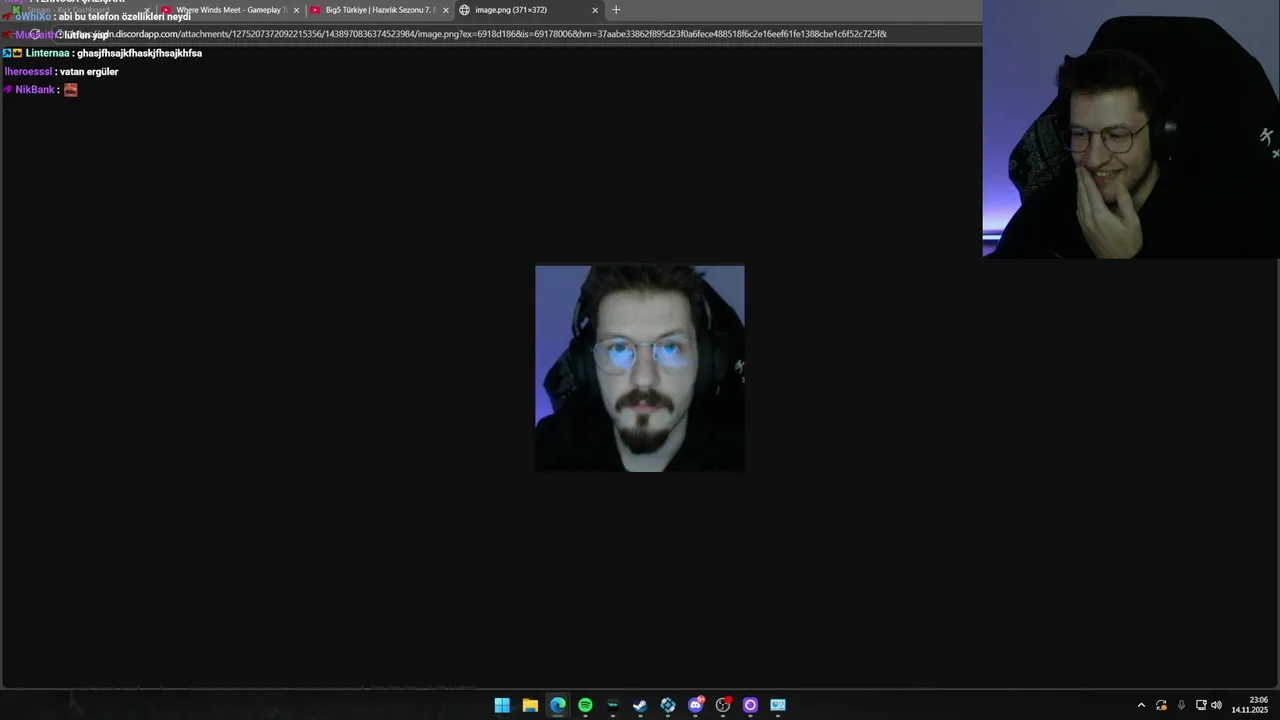This screenshot has height=720, width=1280.
Task: Click the webcam overlay video feed
Action: point(1131,129)
